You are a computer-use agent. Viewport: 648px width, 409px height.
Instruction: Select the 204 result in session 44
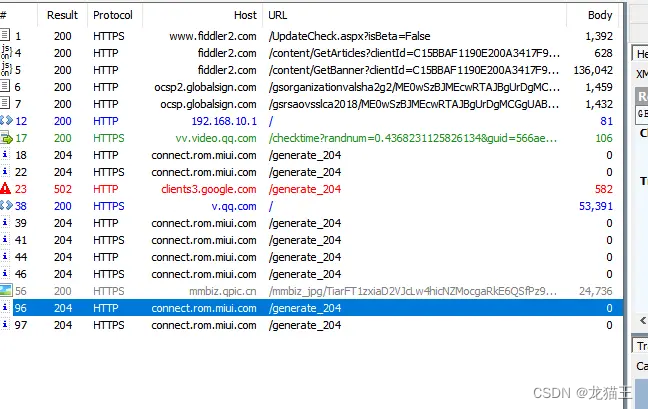click(63, 257)
